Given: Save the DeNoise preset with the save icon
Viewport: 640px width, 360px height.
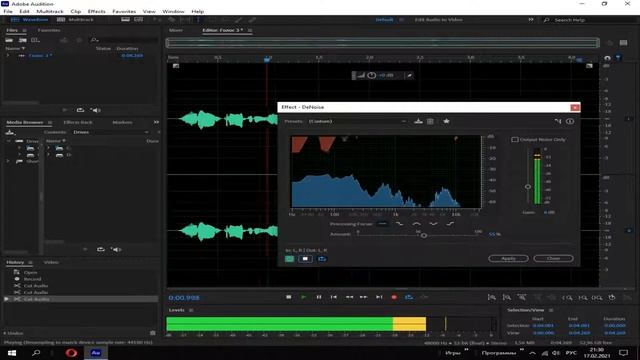Looking at the screenshot, I should coord(418,121).
